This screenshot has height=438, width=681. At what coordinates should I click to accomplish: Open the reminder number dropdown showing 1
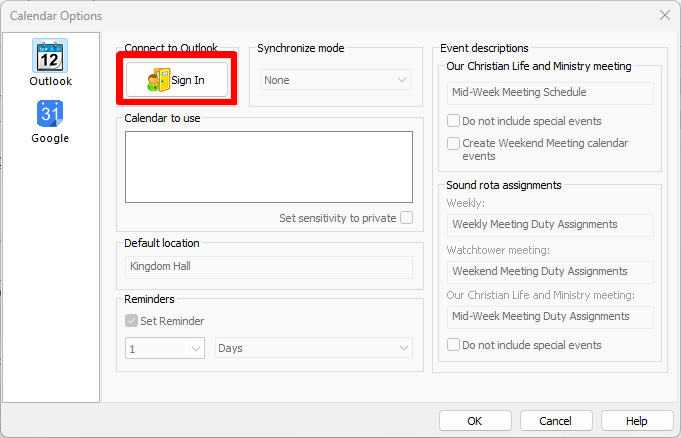click(165, 348)
